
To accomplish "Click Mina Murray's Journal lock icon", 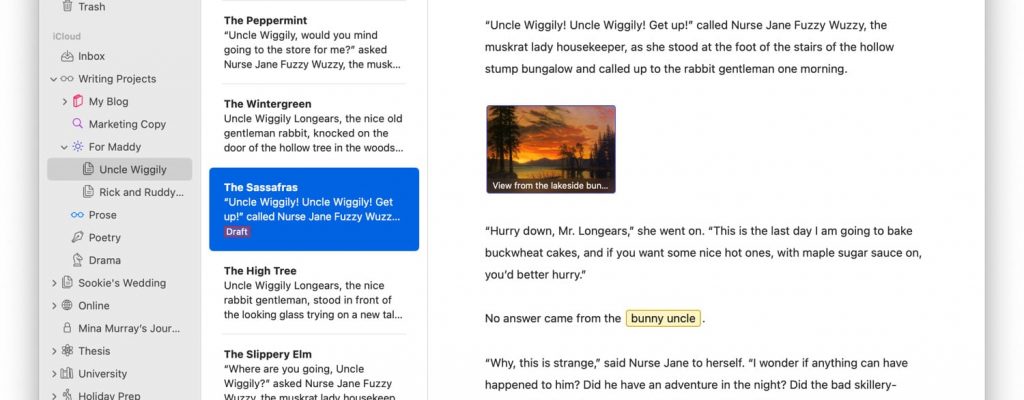I will [x=67, y=328].
